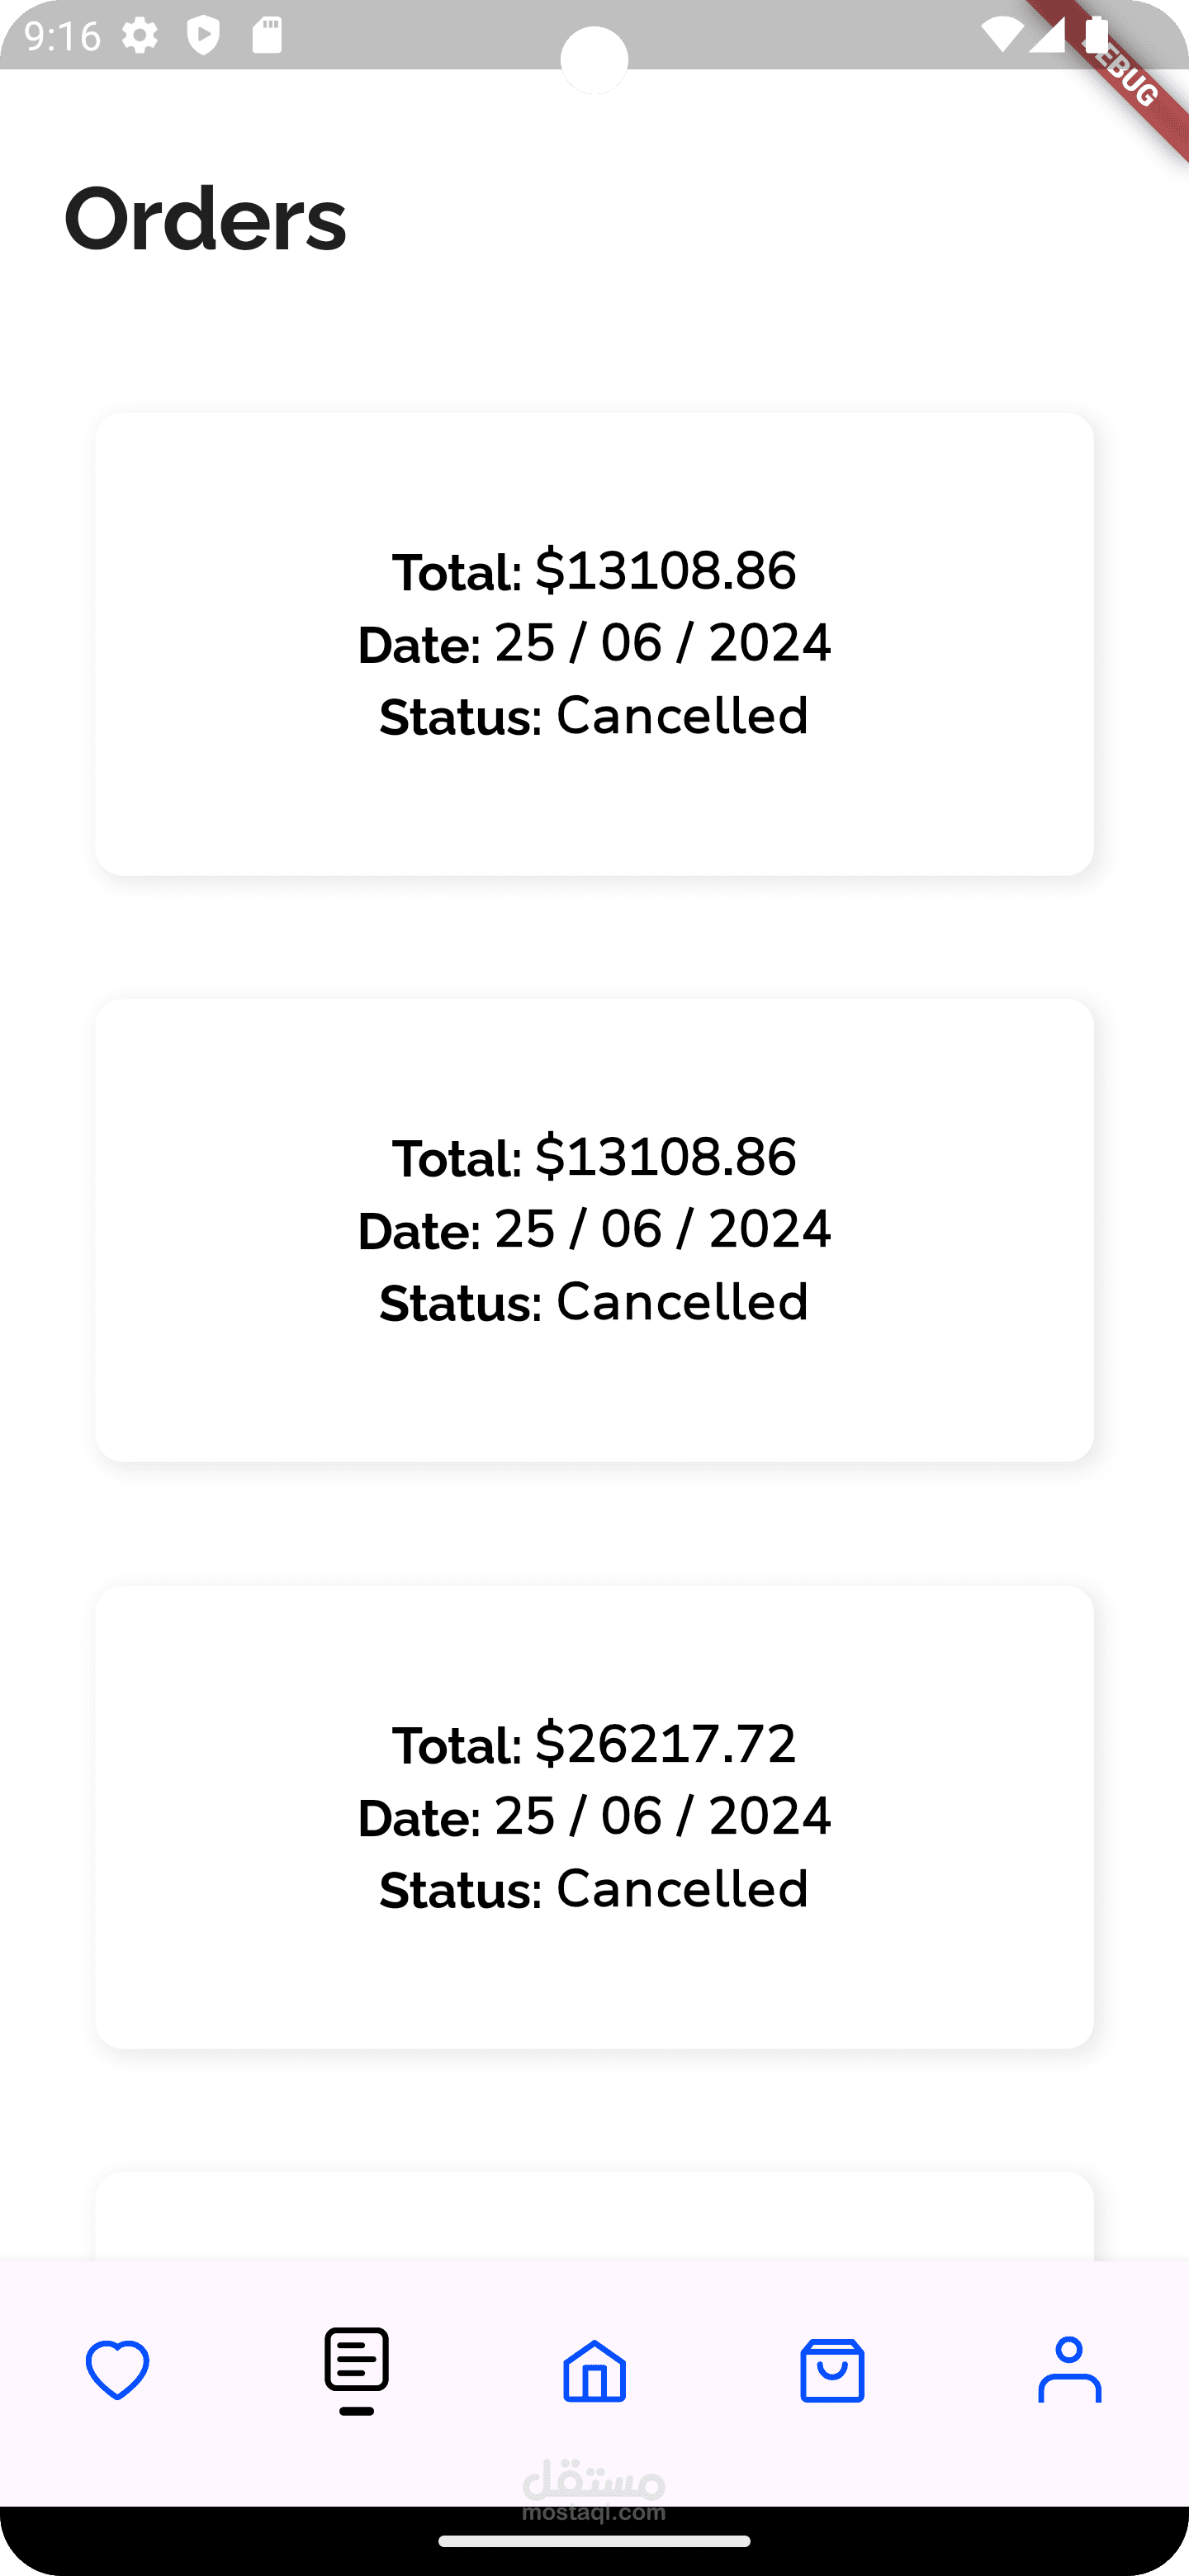The height and width of the screenshot is (2576, 1189).
Task: Open the partially visible fourth order card
Action: pyautogui.click(x=595, y=2216)
